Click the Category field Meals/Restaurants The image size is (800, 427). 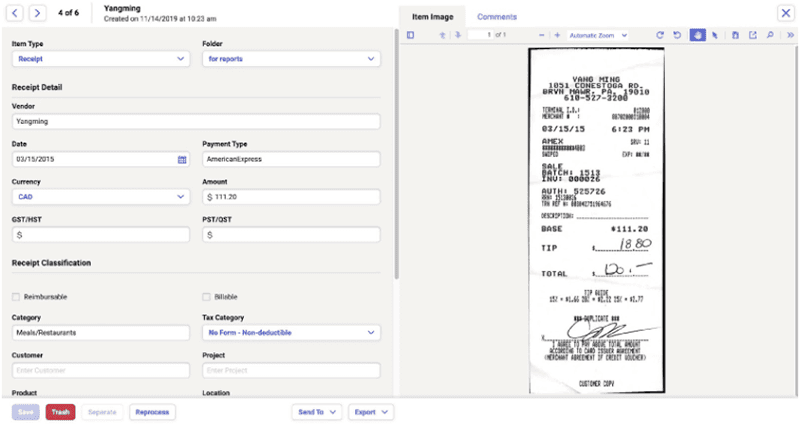pos(101,333)
